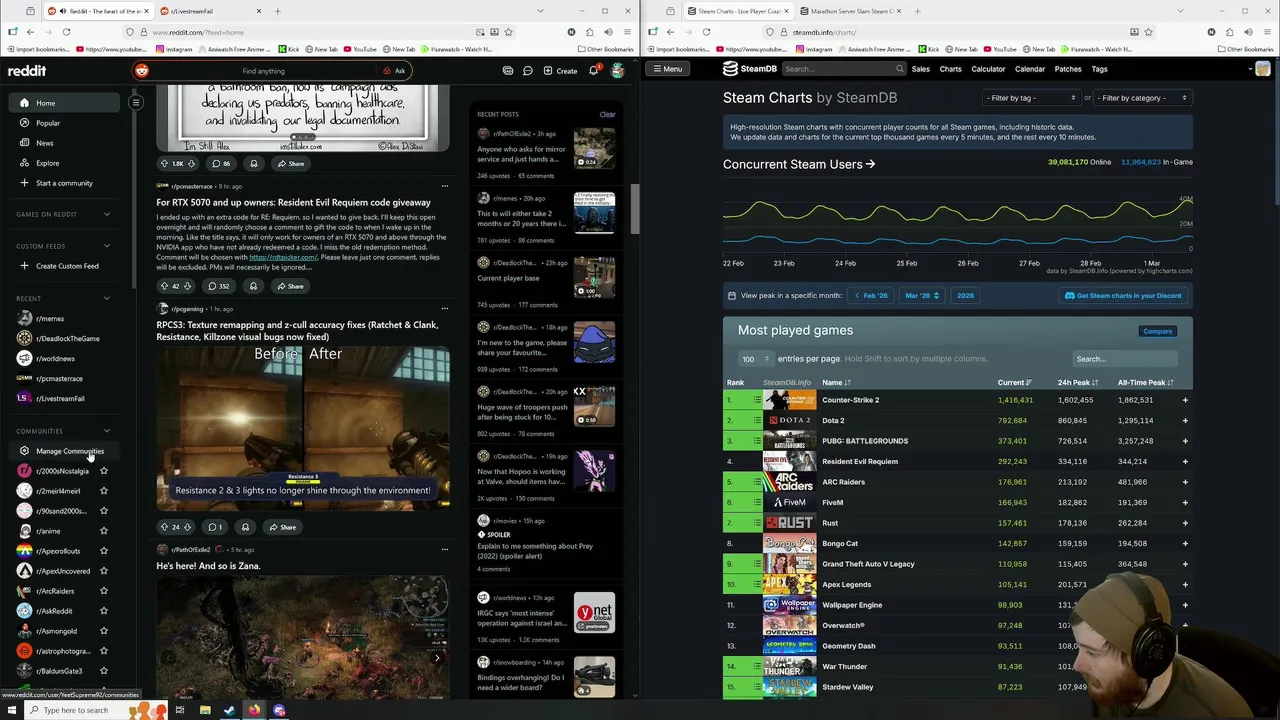Share the RTX 5070 giveaway post
Viewport: 1280px width, 720px height.
click(290, 286)
